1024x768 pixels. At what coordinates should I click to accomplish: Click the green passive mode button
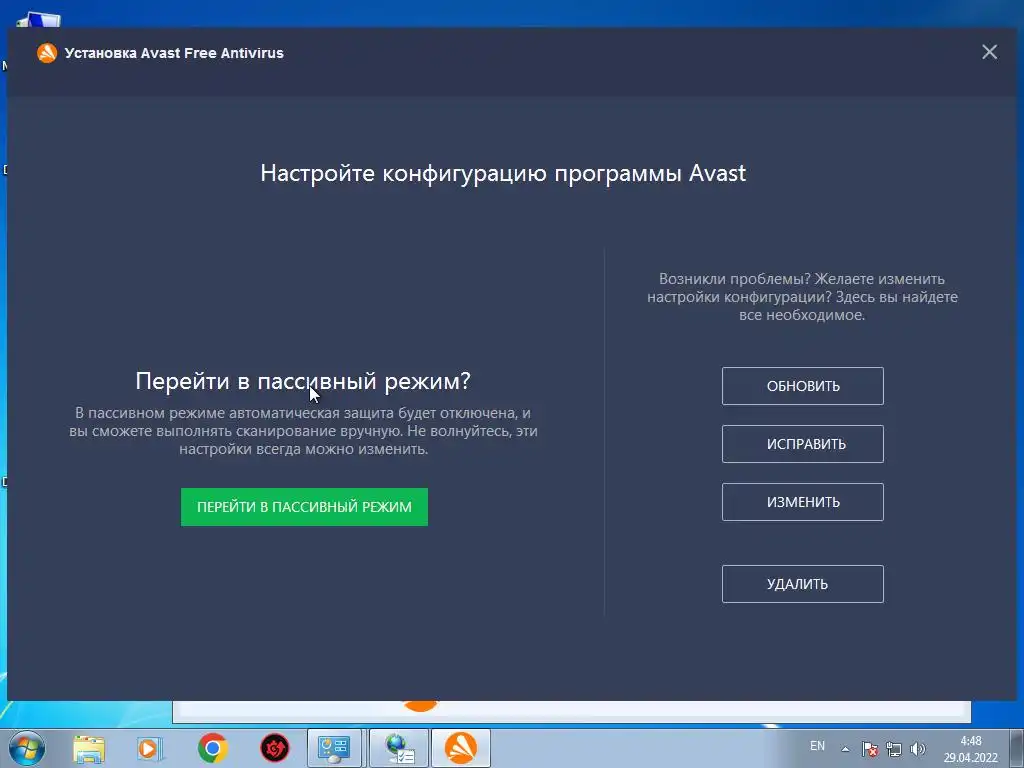coord(304,507)
